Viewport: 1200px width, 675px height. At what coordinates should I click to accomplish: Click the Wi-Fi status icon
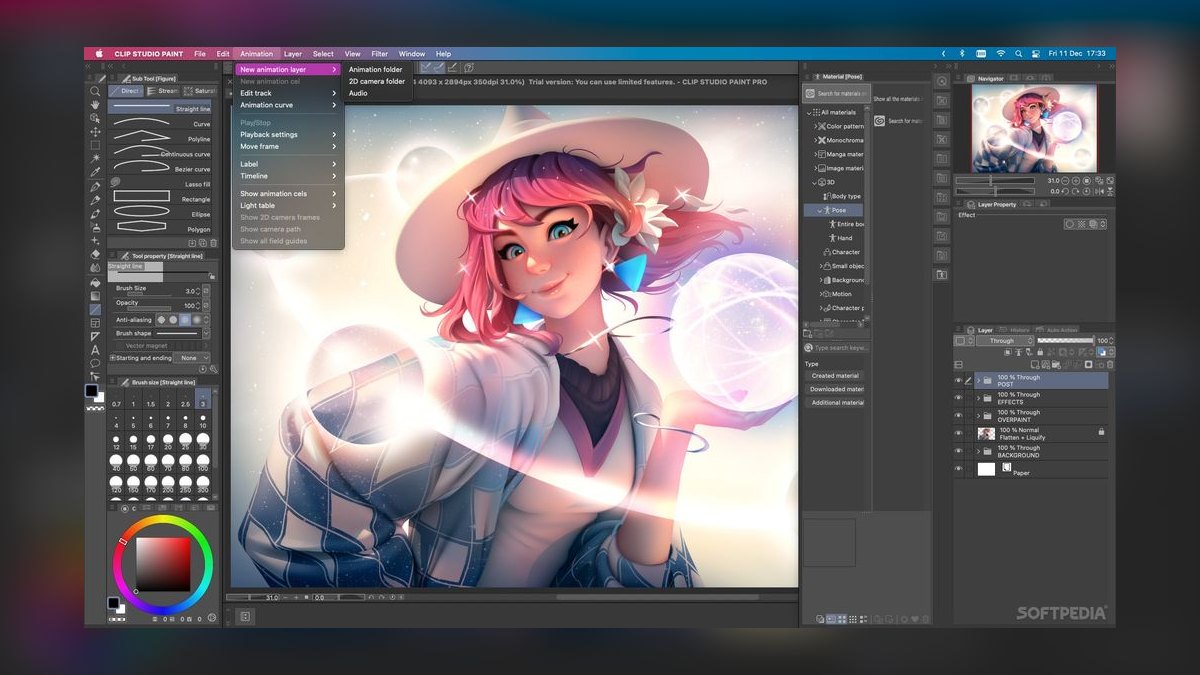click(x=1000, y=54)
